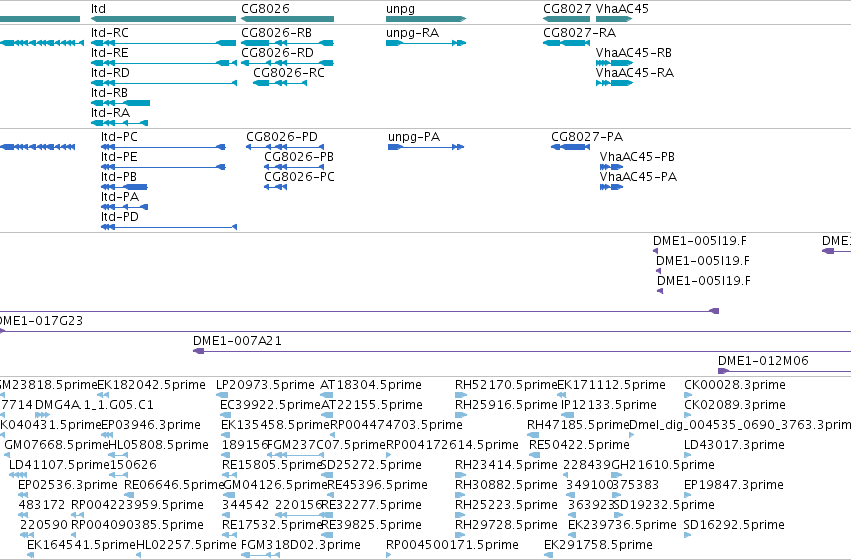Click the ltd-PD protein feature
This screenshot has height=560, width=851.
[119, 218]
